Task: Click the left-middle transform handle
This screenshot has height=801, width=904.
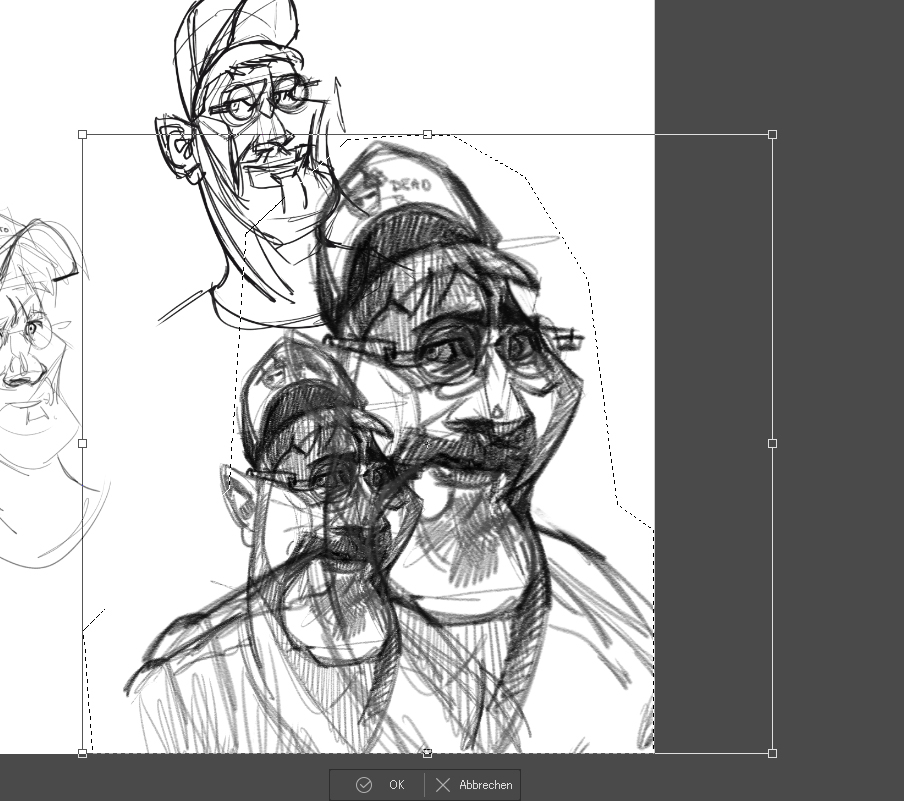Action: coord(82,443)
